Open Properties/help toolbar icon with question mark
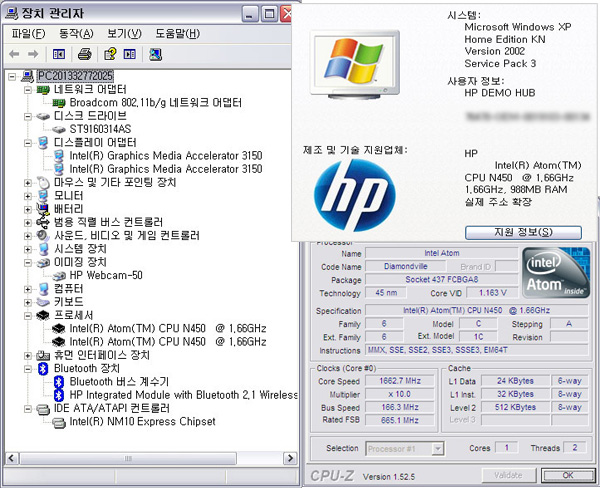Viewport: 600px width, 491px height. coord(110,54)
